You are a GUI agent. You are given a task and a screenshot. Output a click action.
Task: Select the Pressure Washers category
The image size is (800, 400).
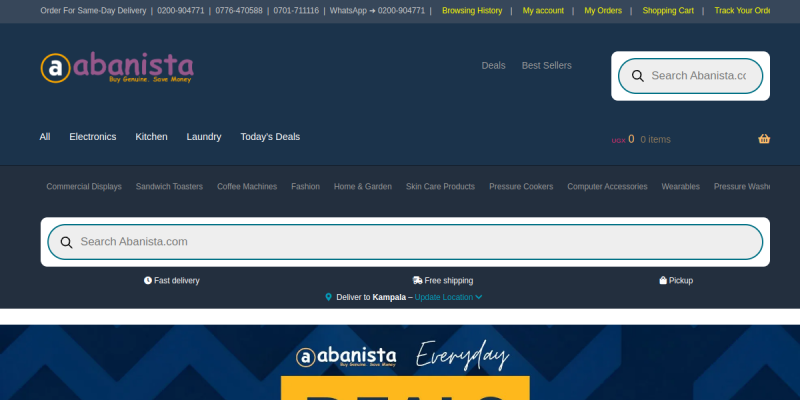(x=742, y=187)
